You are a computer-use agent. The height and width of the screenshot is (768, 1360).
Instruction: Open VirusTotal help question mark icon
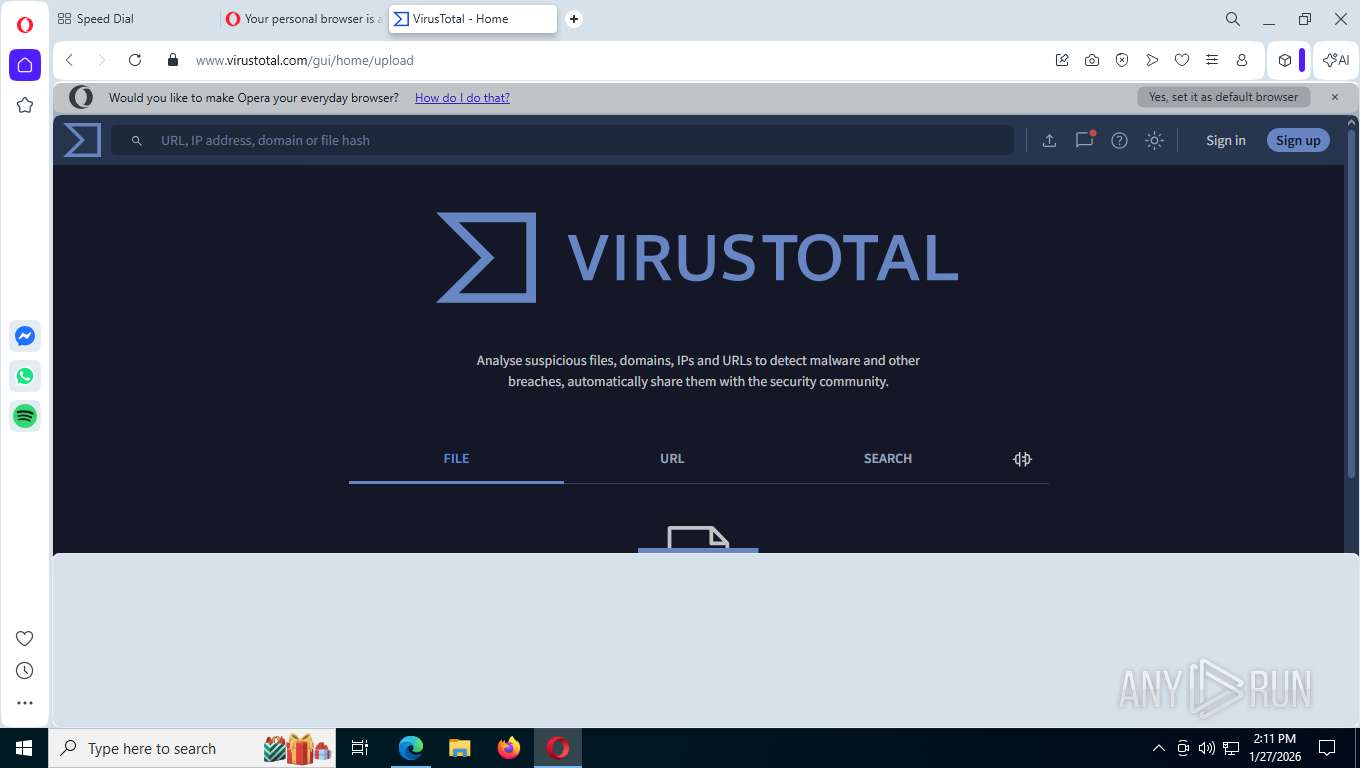coord(1119,140)
